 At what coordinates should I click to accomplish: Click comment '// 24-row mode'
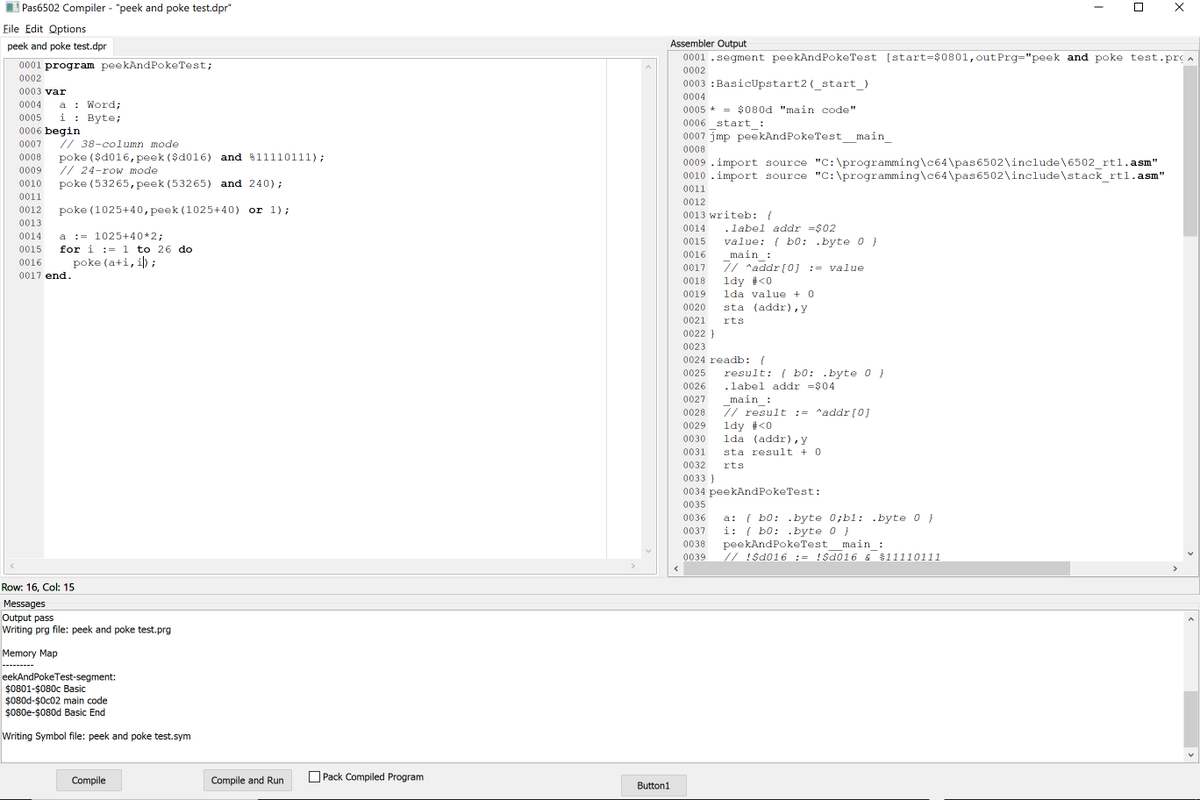[108, 170]
